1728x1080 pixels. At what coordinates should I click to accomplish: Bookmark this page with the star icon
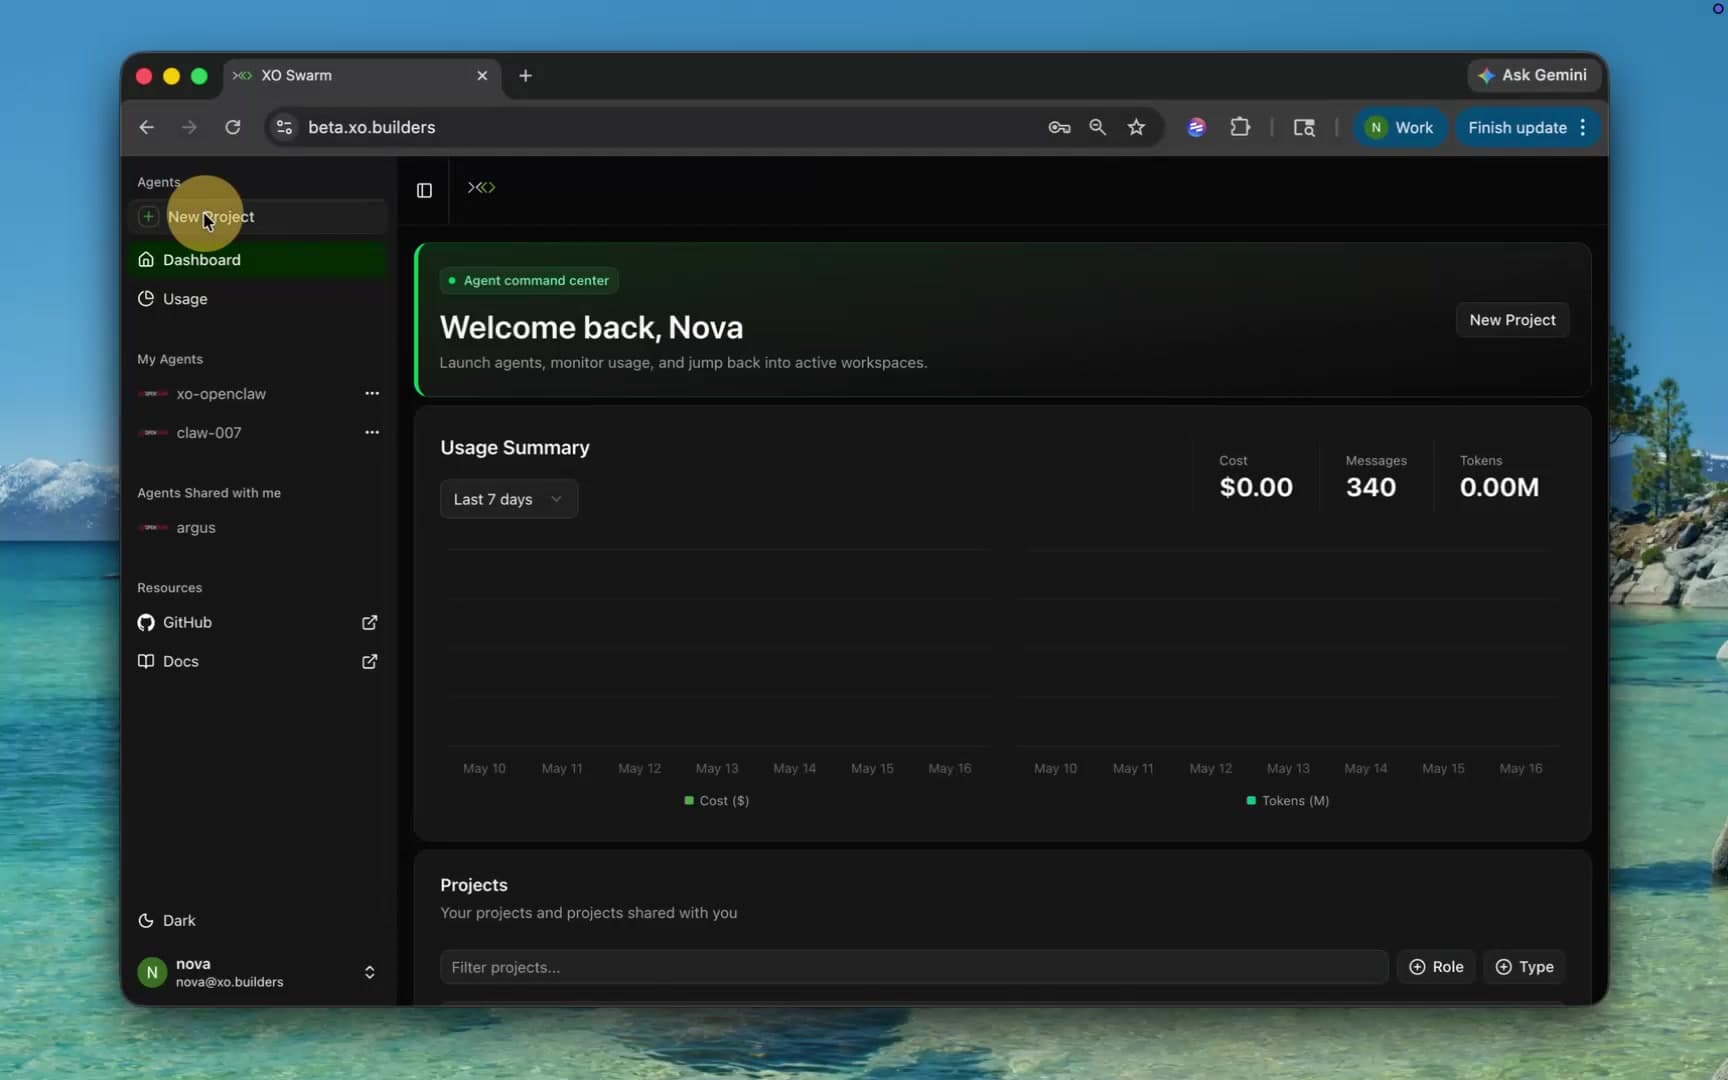[x=1137, y=127]
